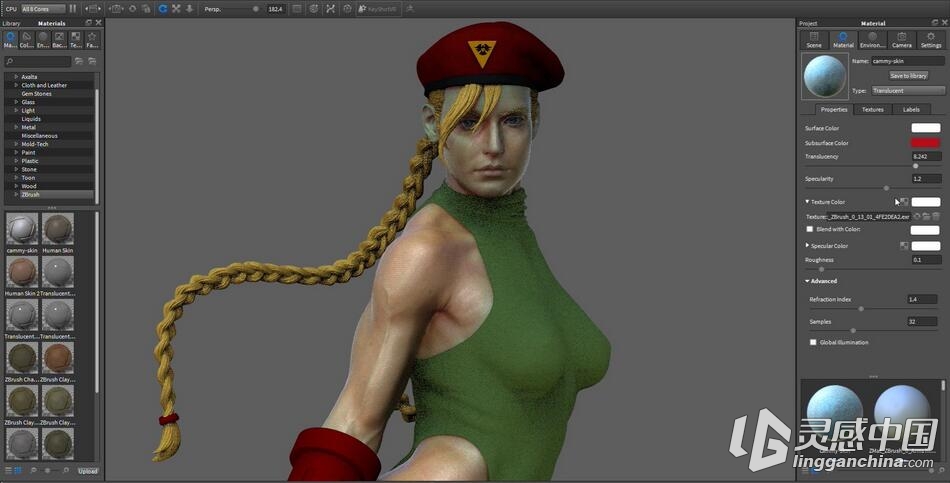Enable Blend with Color checkbox
The image size is (950, 483).
click(x=809, y=229)
